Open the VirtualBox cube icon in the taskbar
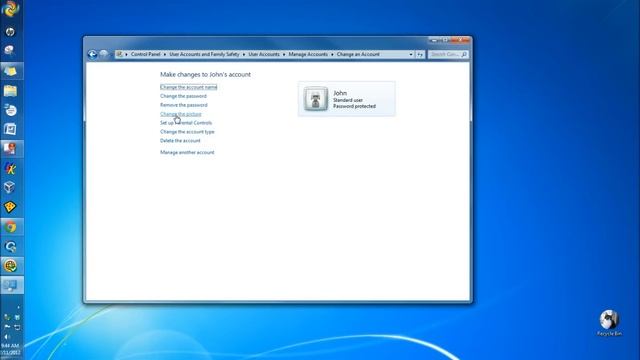The image size is (640, 360). 10,187
